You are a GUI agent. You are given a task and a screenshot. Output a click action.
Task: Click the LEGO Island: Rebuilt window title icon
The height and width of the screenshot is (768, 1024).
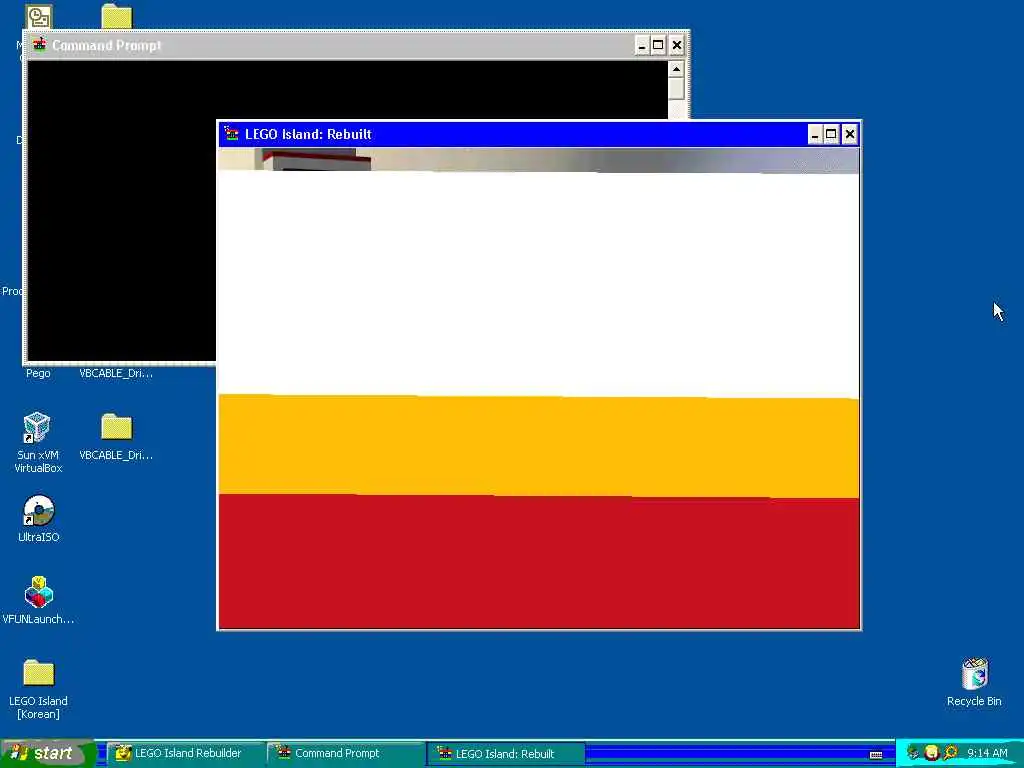click(231, 134)
